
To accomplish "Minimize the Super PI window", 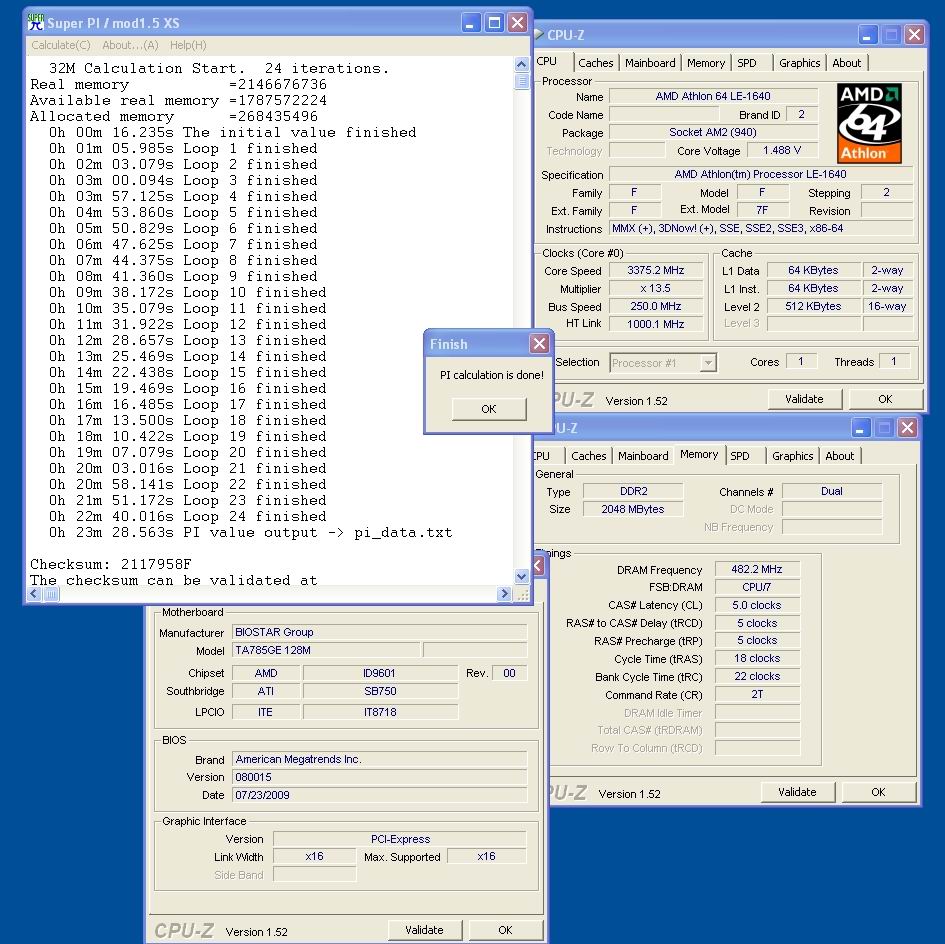I will pos(471,23).
